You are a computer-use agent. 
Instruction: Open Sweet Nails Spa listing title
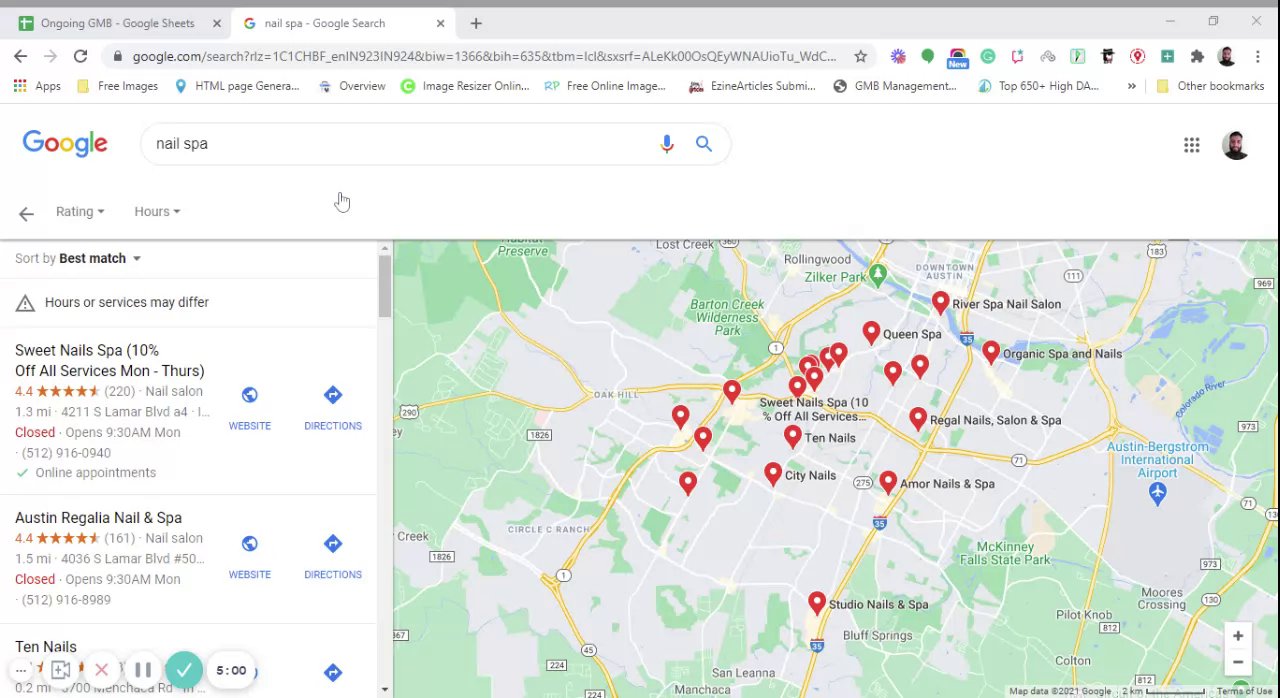tap(110, 360)
